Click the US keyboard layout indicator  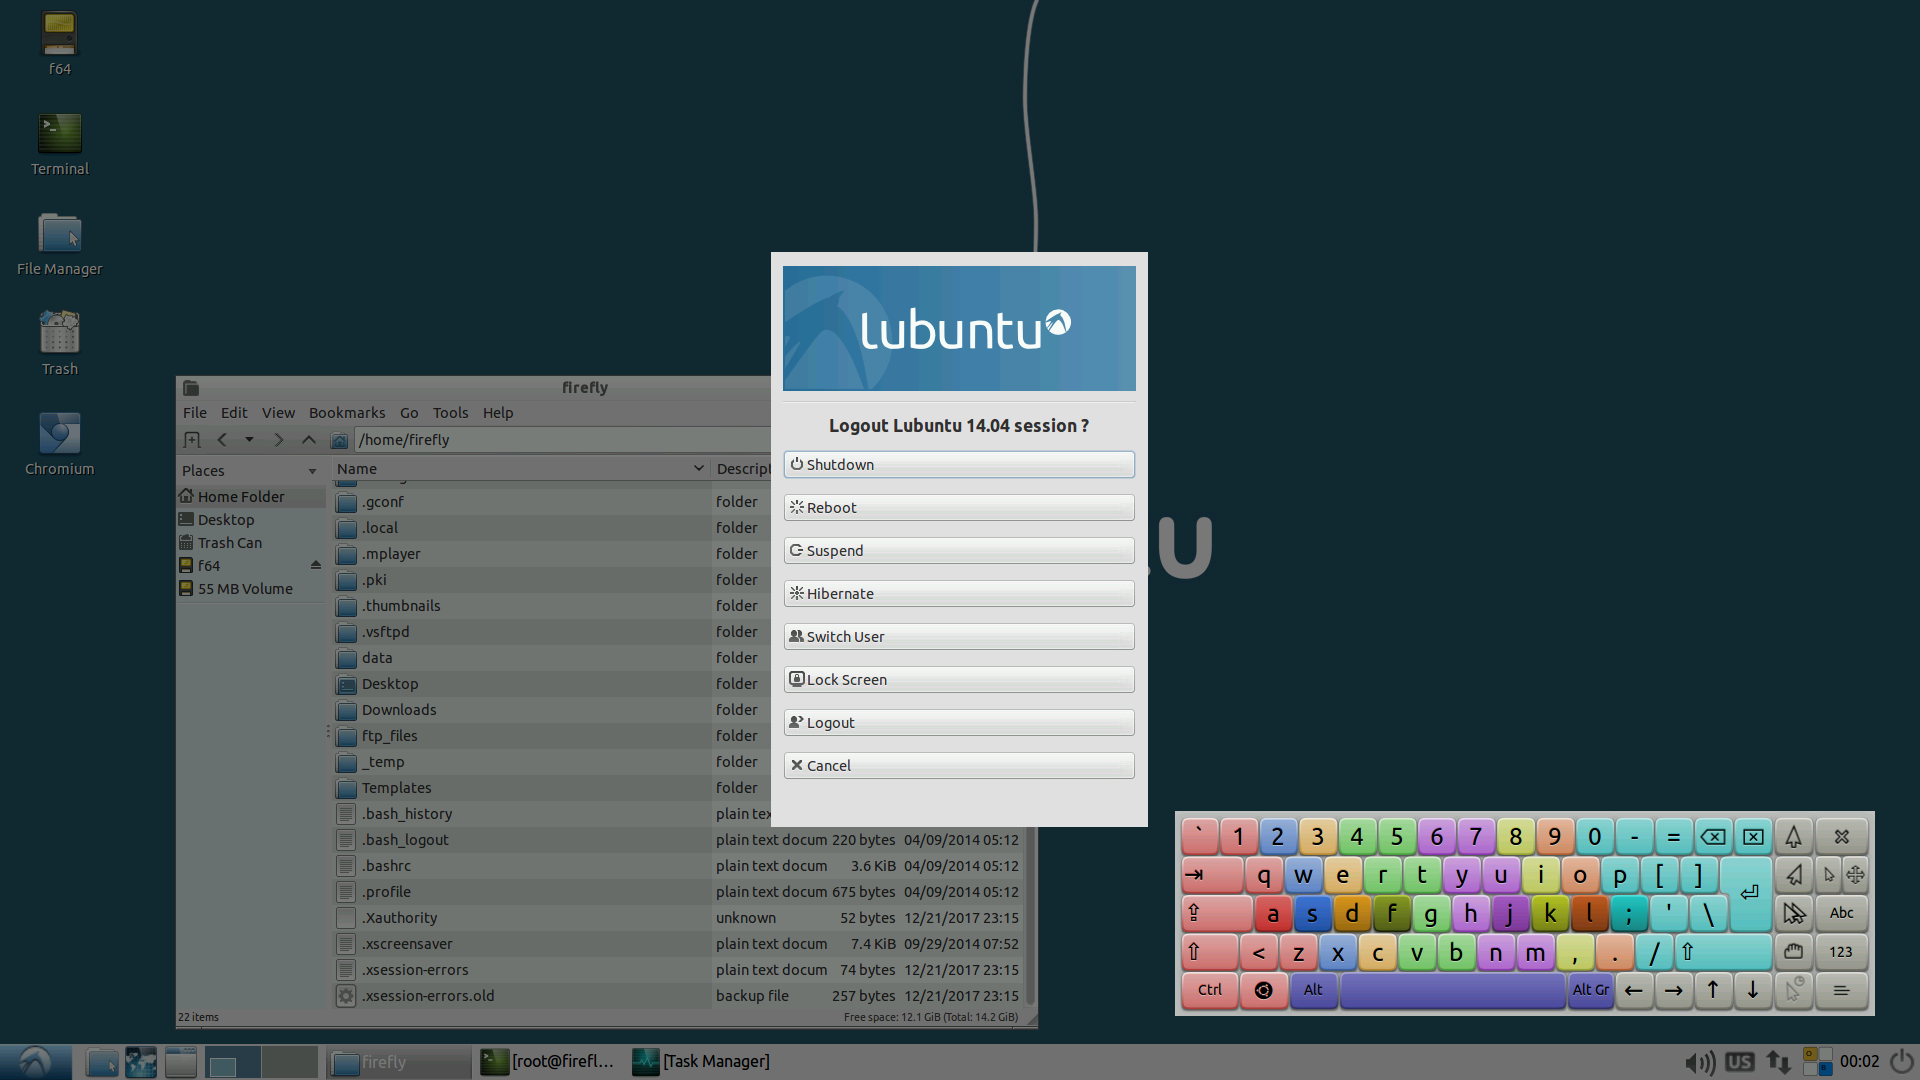pyautogui.click(x=1740, y=1062)
